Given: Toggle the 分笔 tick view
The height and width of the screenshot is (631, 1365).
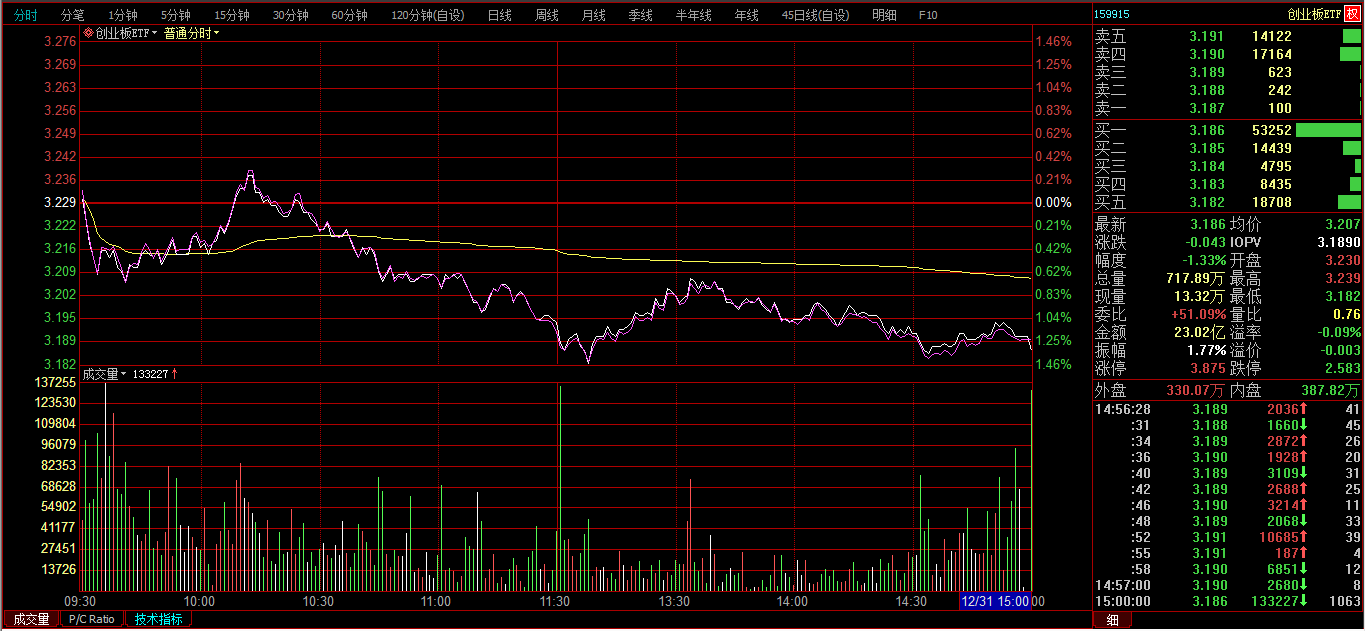Looking at the screenshot, I should [x=73, y=15].
